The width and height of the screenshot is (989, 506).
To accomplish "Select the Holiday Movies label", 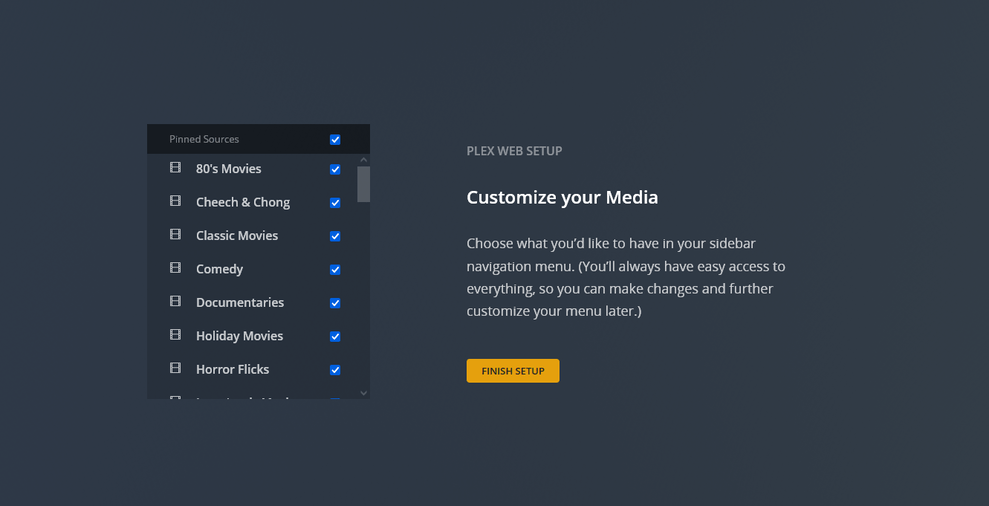I will point(239,336).
